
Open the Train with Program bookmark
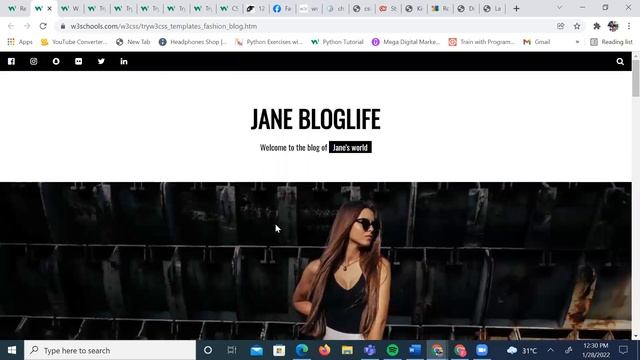(x=481, y=42)
